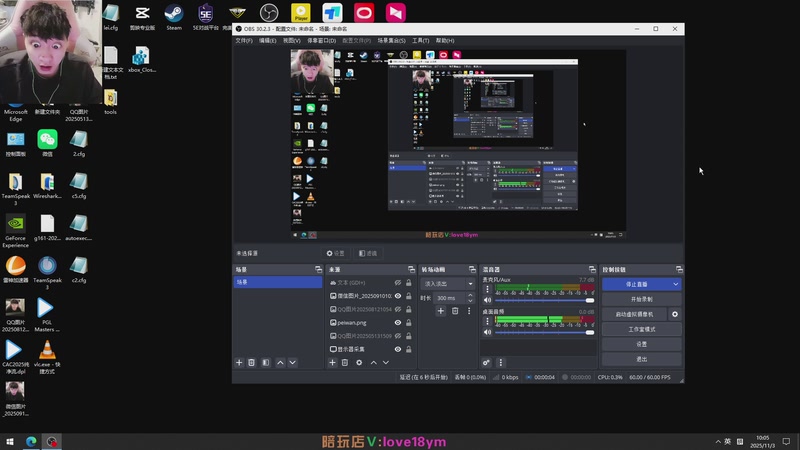The height and width of the screenshot is (450, 800).
Task: Toggle lock on peiwan.png source
Action: pyautogui.click(x=409, y=322)
